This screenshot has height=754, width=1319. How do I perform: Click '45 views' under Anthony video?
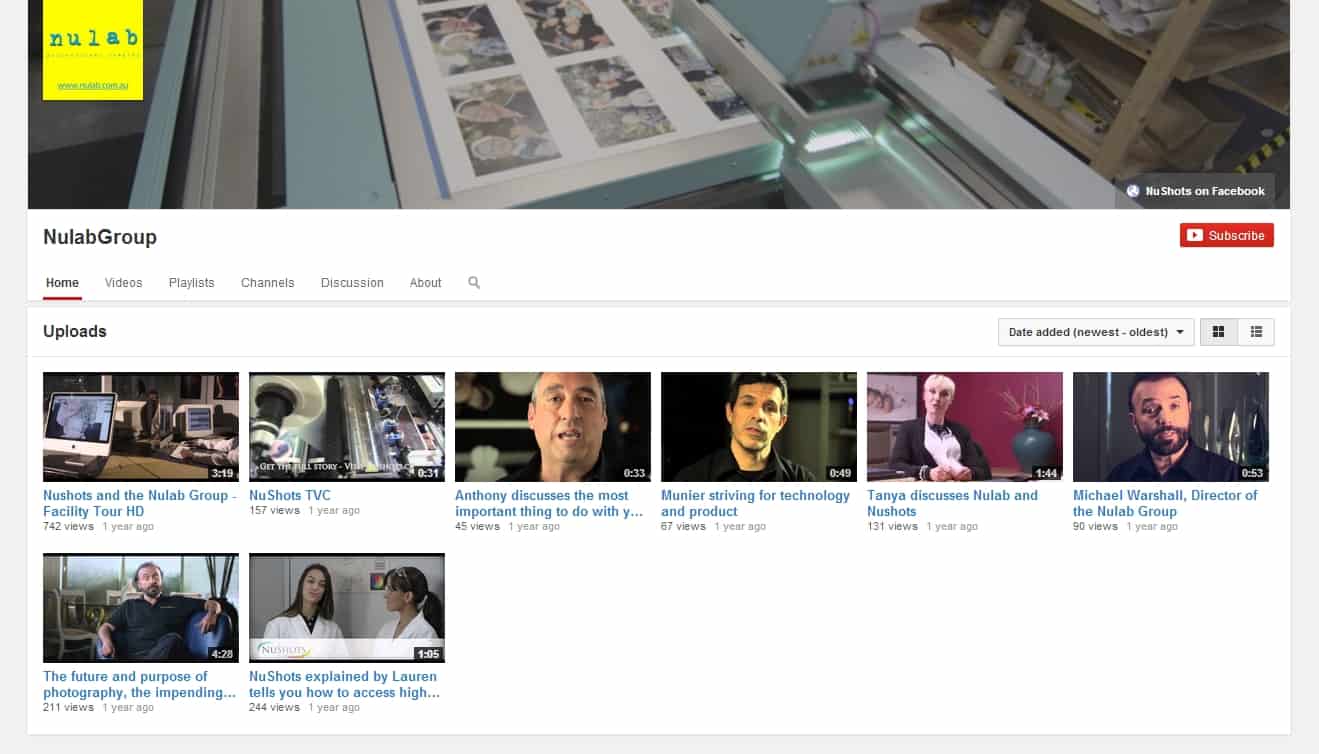pos(477,526)
